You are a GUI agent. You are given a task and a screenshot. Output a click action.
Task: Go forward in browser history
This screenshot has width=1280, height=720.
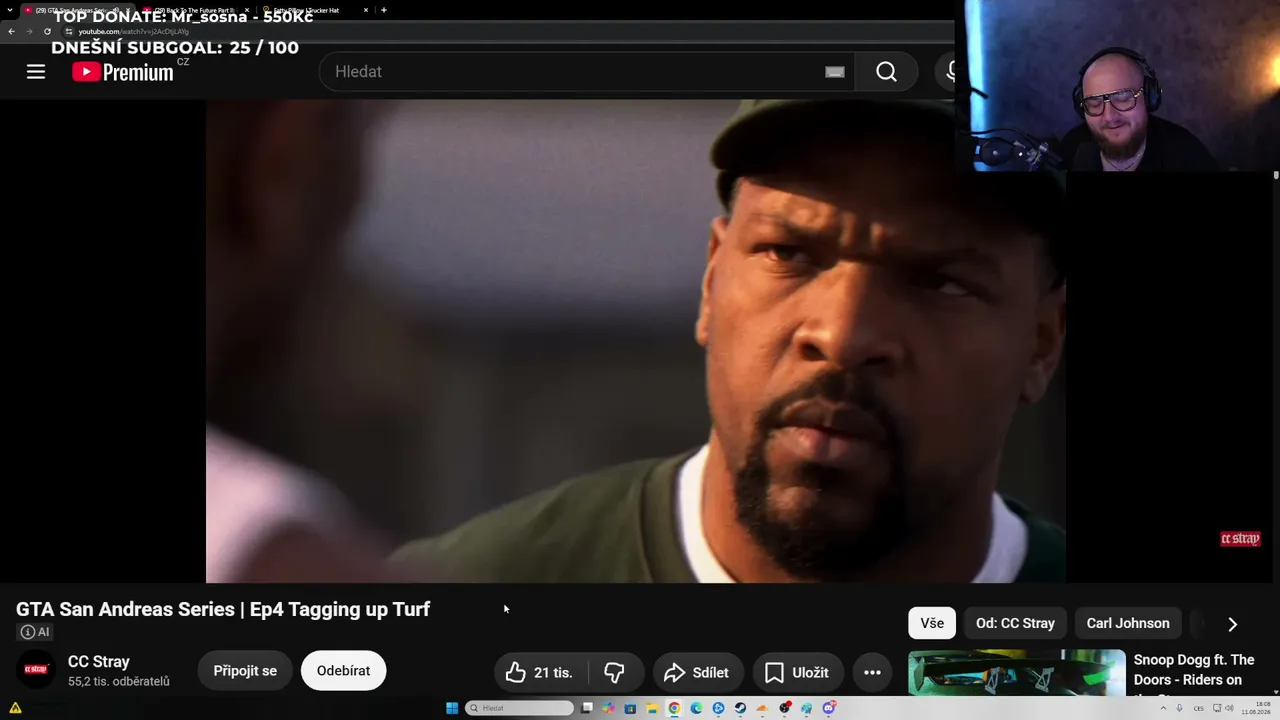(x=29, y=31)
